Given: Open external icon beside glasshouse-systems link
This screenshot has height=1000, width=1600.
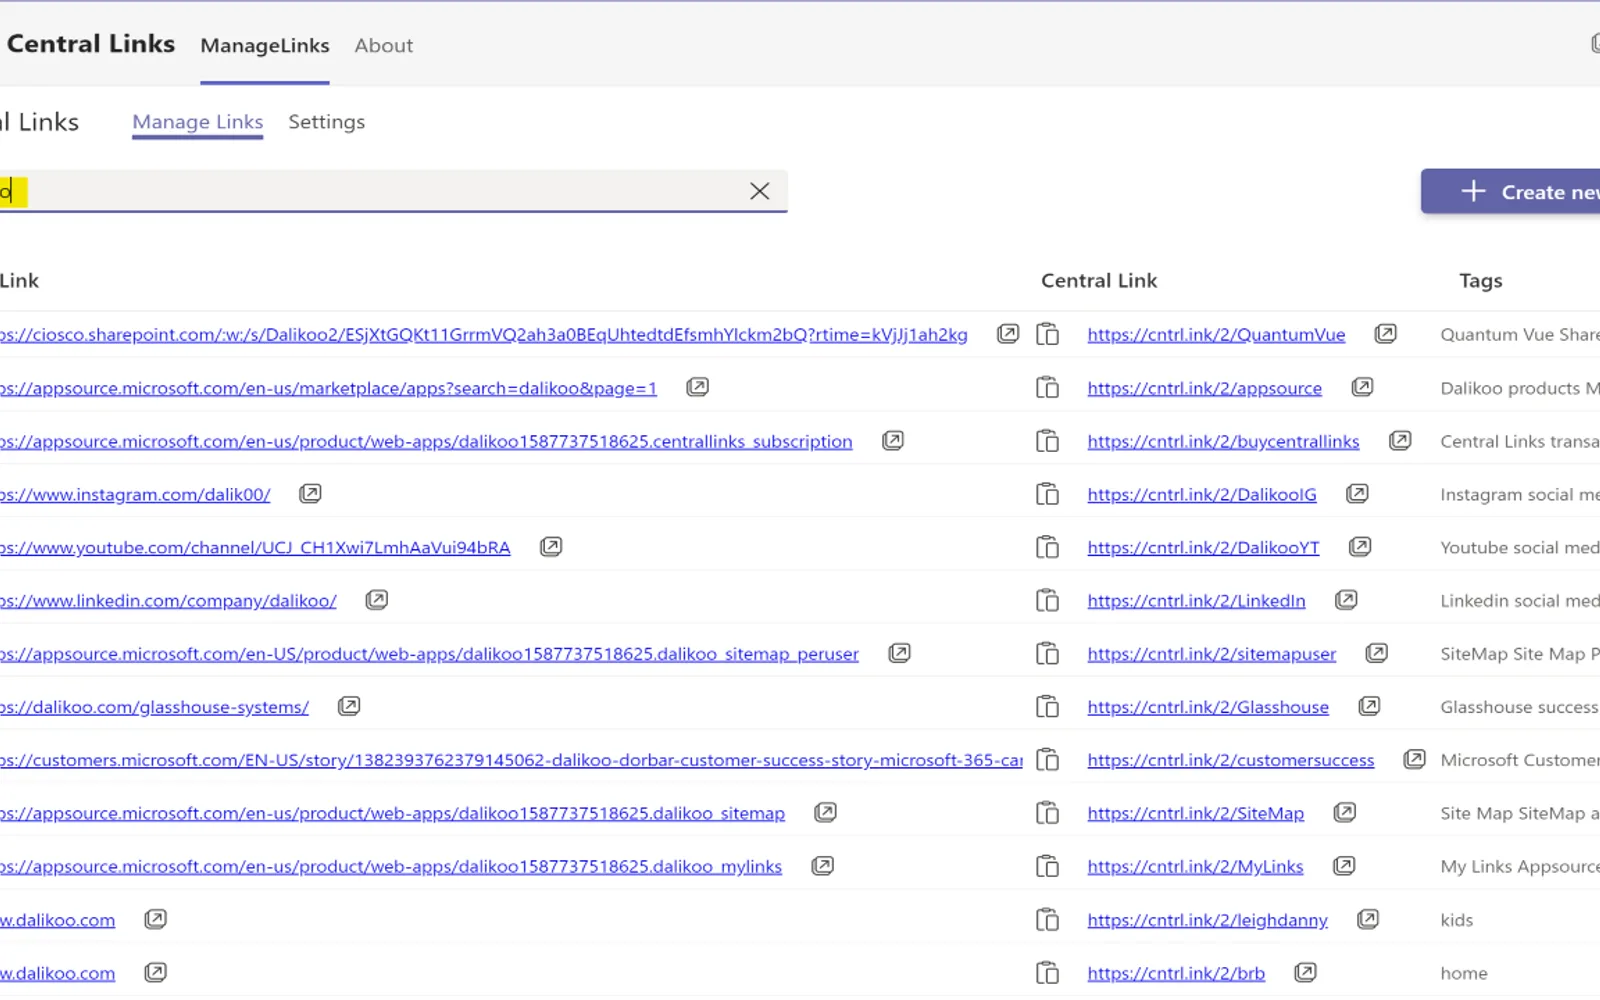Looking at the screenshot, I should click(349, 706).
